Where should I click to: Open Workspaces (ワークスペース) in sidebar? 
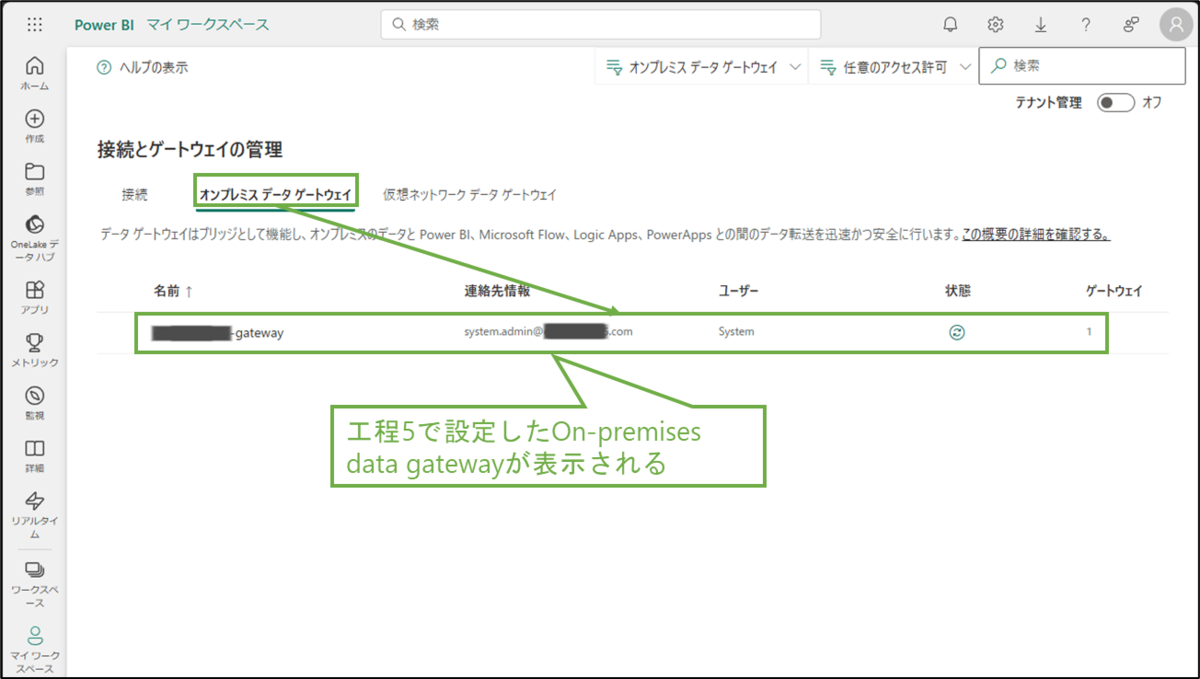pos(34,584)
